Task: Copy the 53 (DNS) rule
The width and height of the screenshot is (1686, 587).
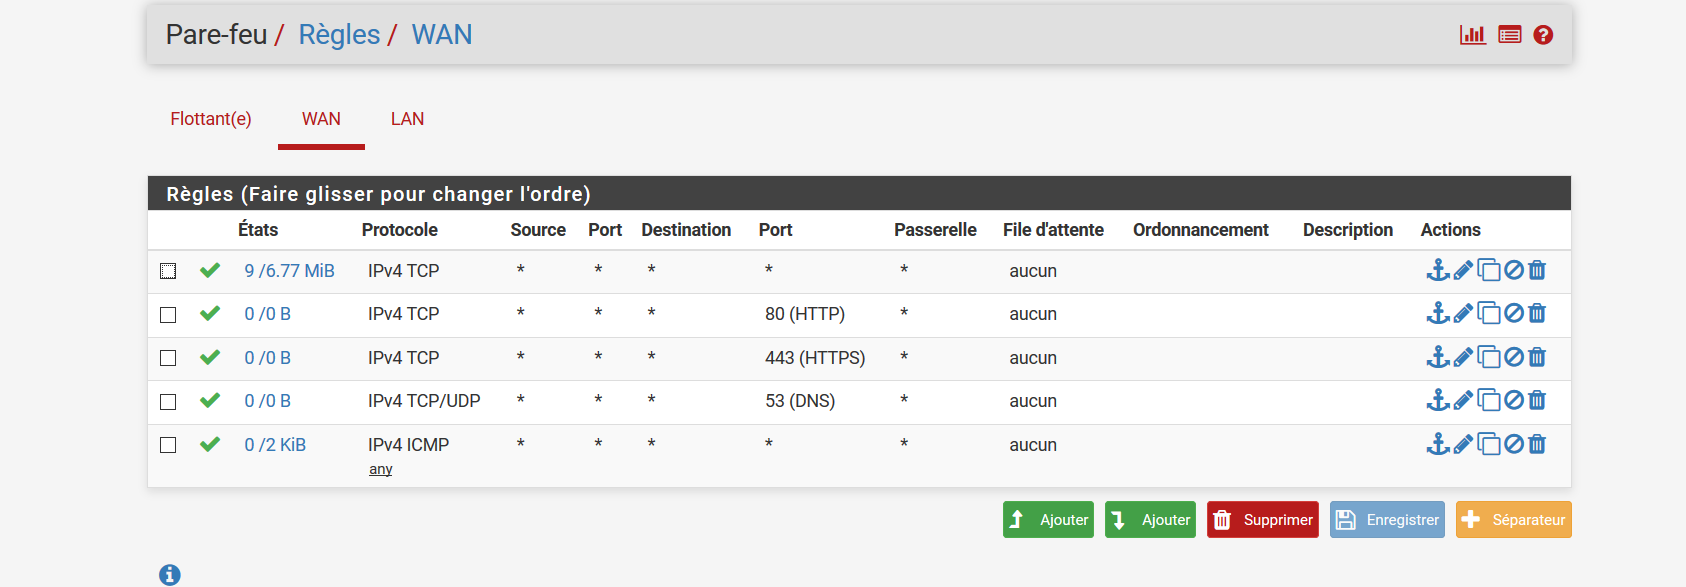Action: 1489,401
